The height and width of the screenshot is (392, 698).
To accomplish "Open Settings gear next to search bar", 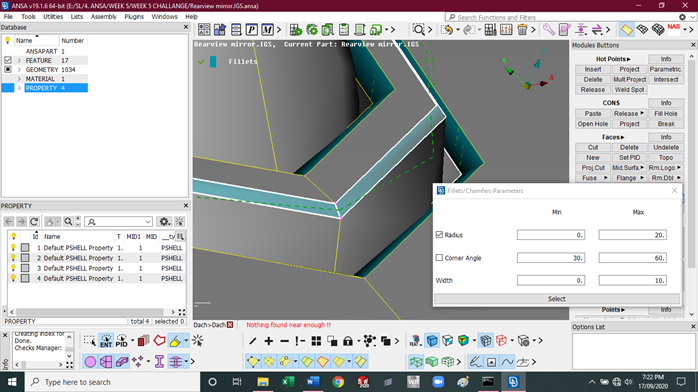I will pyautogui.click(x=682, y=17).
